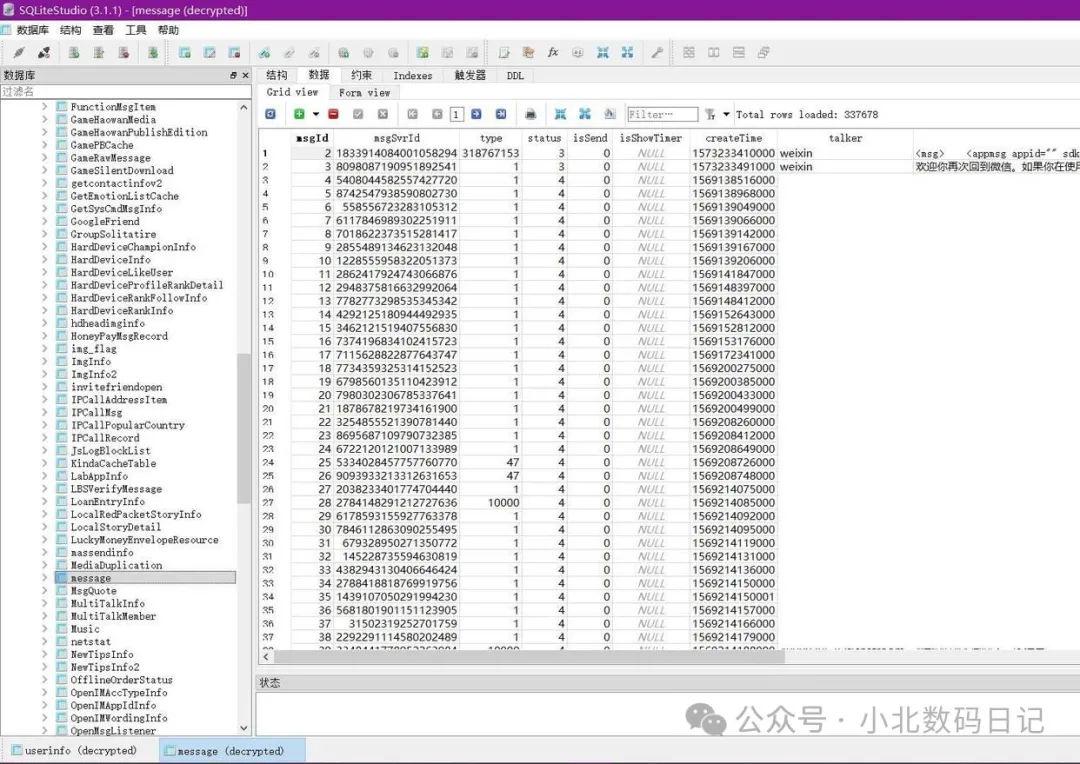Switch to Form view tab

[364, 92]
